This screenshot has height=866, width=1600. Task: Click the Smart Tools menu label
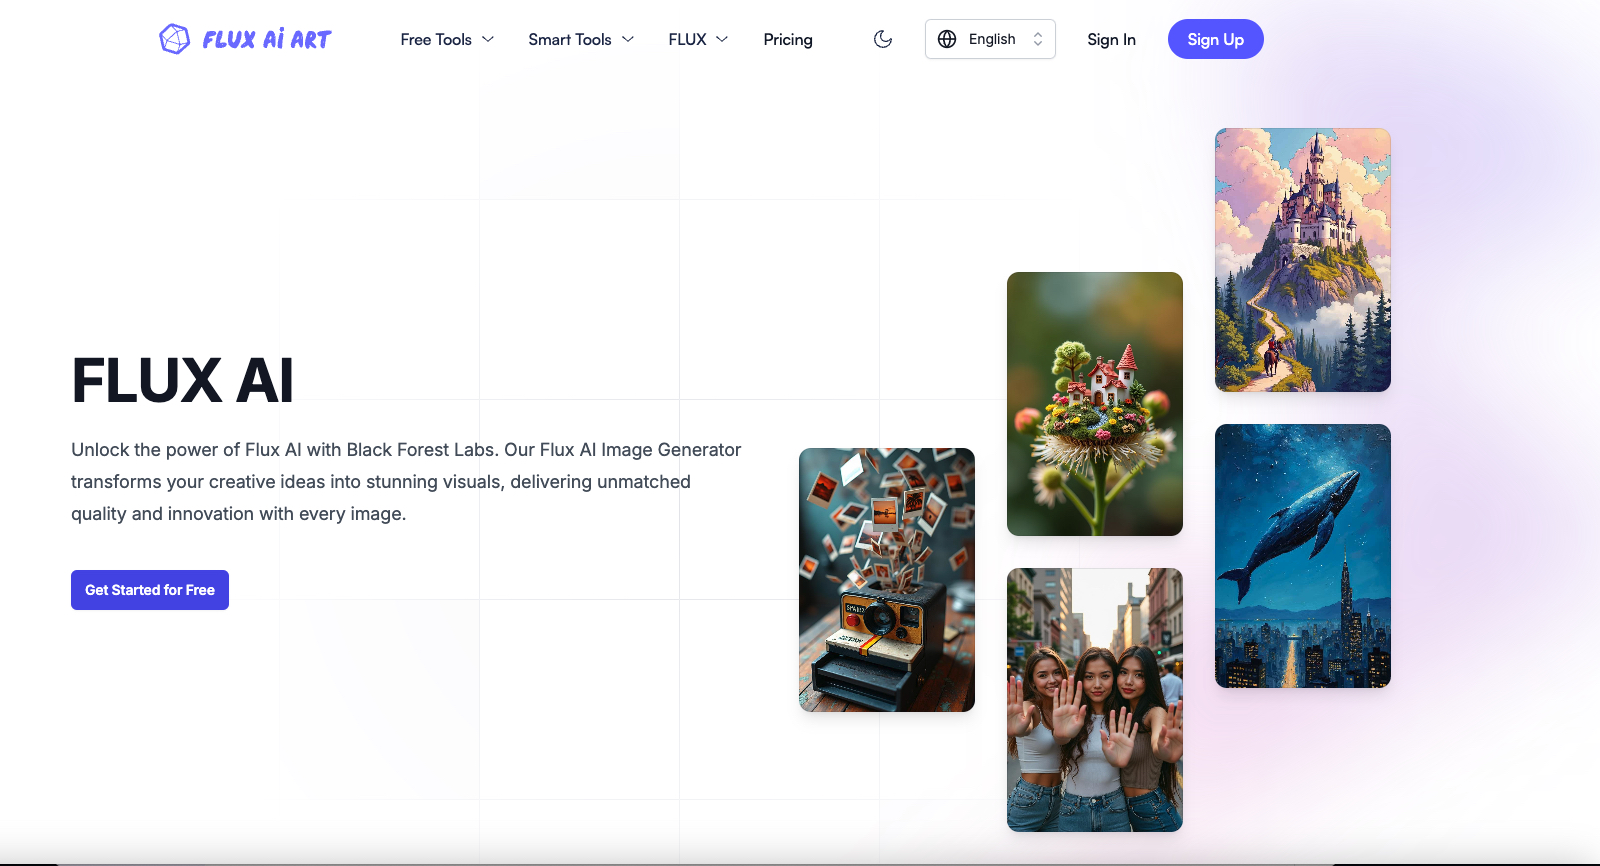coord(570,39)
